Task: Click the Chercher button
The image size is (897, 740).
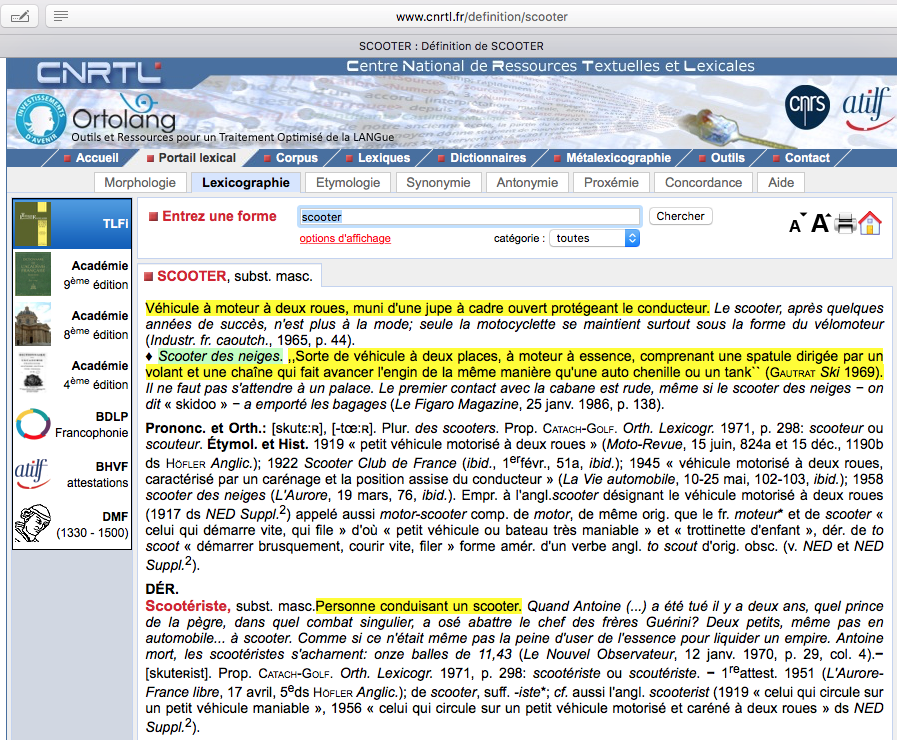Action: (x=680, y=216)
